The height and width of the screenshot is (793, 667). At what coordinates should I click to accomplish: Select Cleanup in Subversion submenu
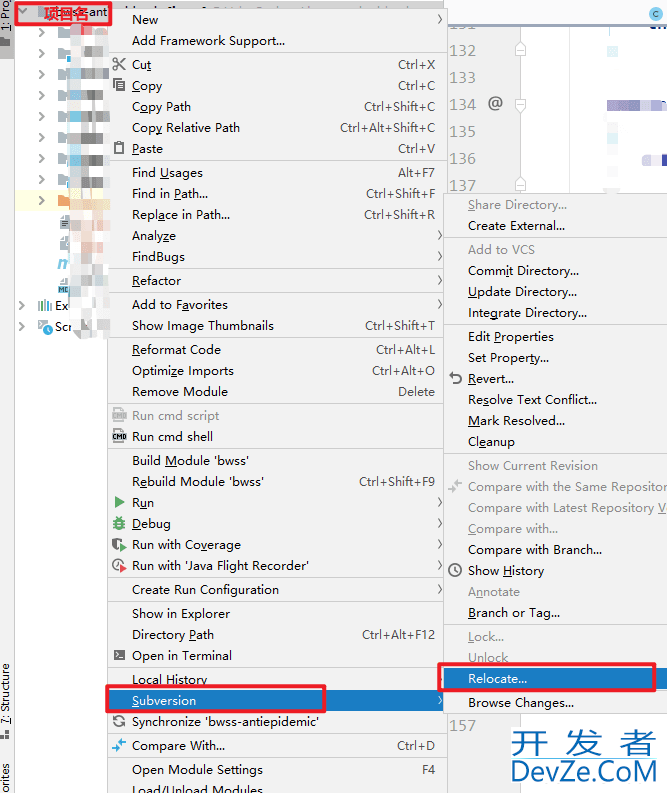pos(555,442)
